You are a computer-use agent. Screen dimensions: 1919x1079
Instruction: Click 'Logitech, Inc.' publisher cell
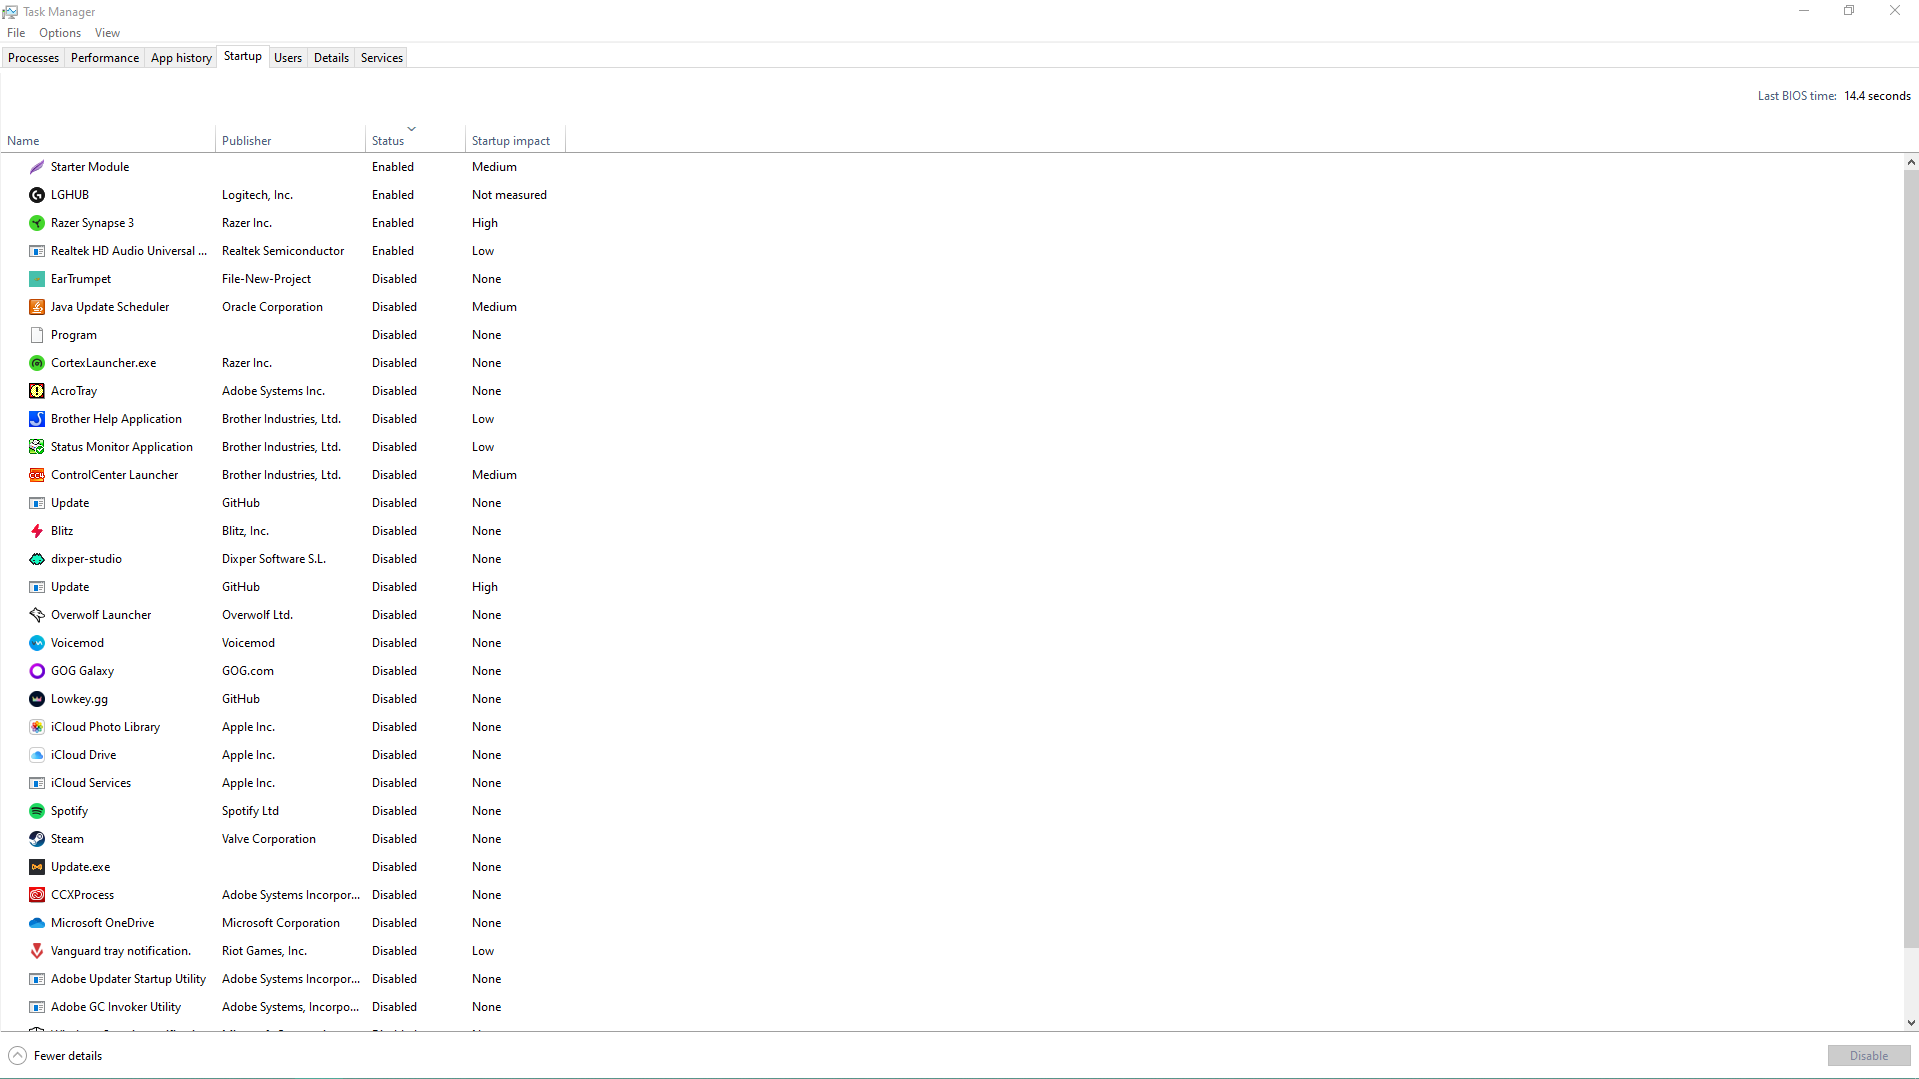[x=257, y=195]
